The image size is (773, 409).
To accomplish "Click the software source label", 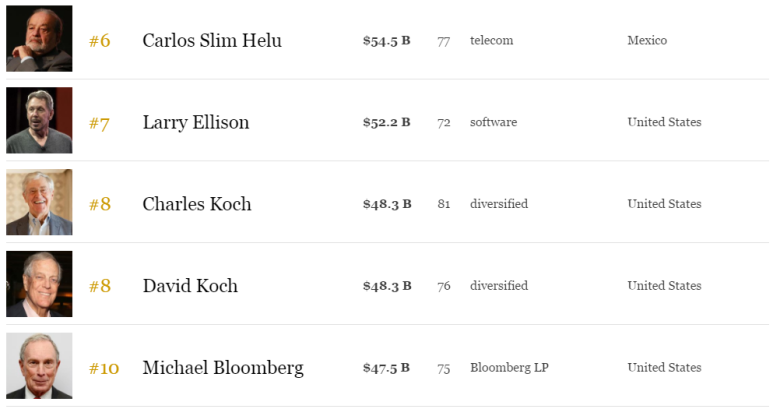I will pyautogui.click(x=493, y=123).
